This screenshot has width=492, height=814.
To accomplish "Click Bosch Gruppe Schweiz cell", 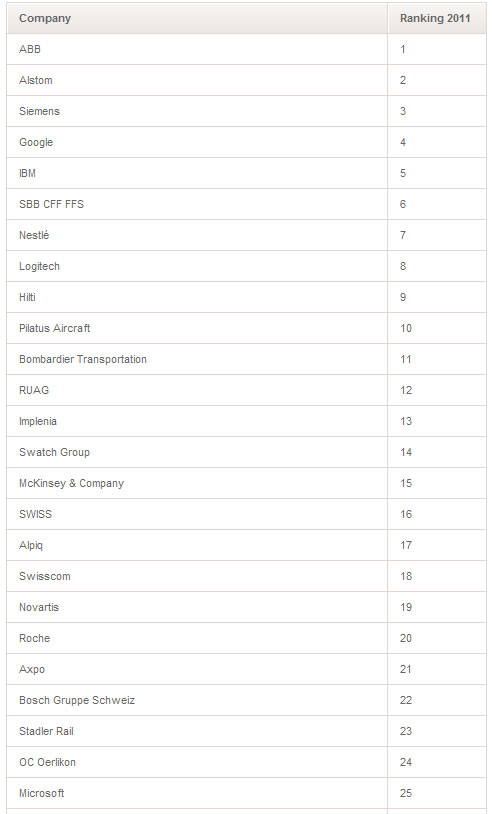I will (197, 700).
